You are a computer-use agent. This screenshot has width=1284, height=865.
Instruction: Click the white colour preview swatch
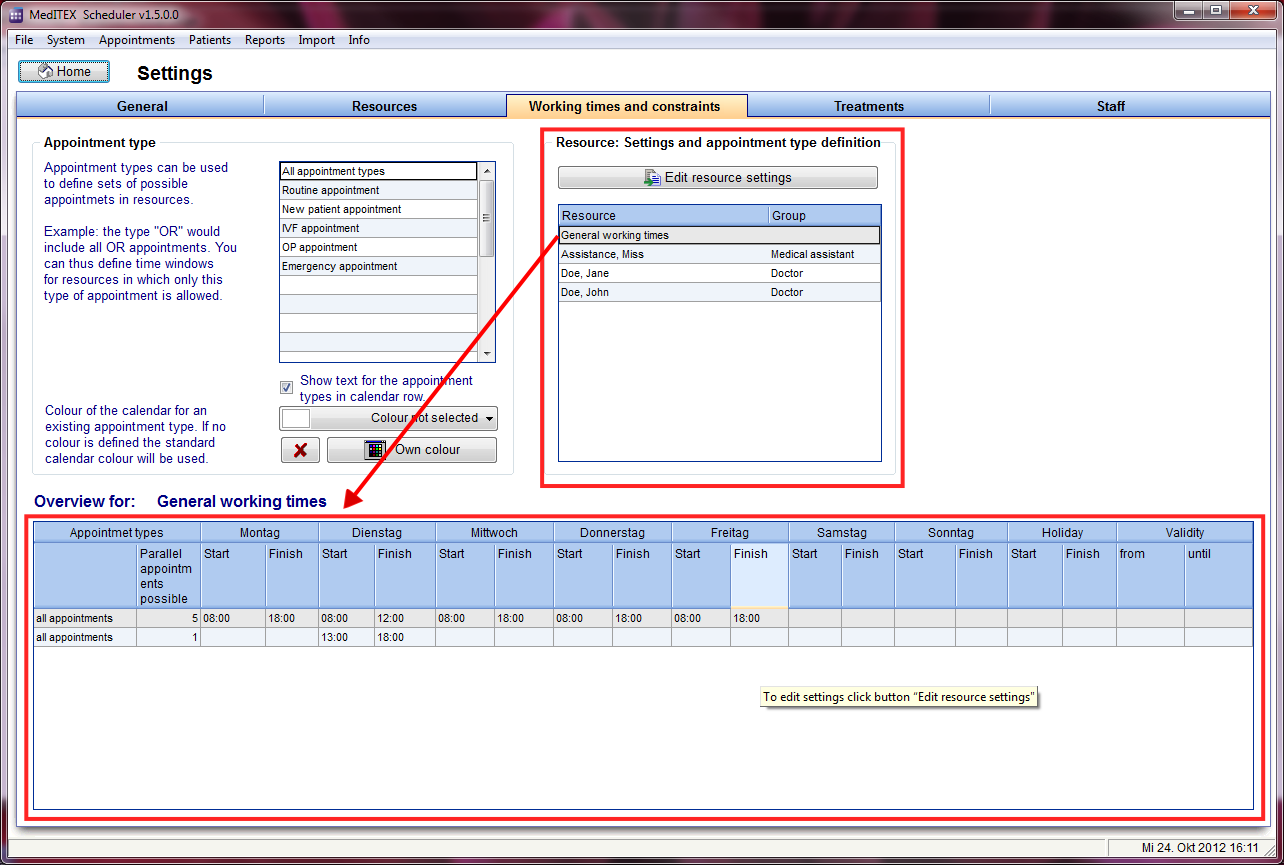pos(296,418)
